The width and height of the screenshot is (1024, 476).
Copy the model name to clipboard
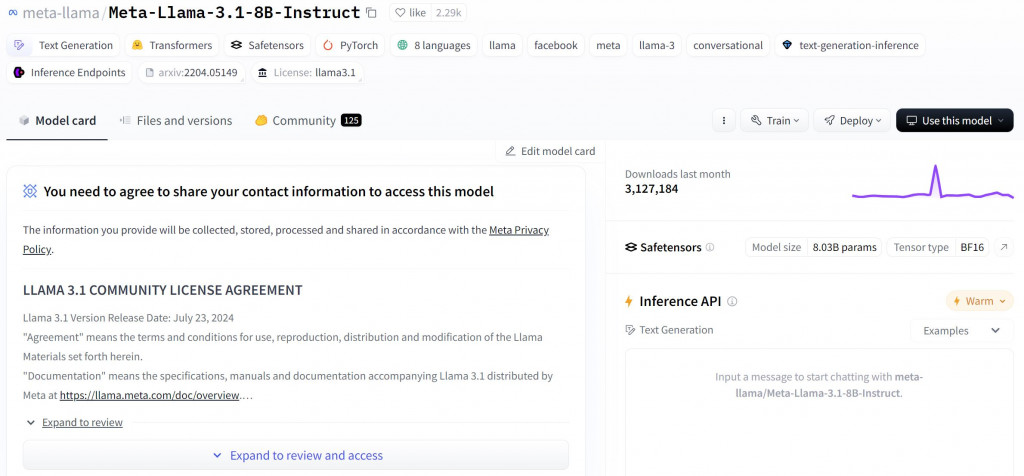pos(372,13)
